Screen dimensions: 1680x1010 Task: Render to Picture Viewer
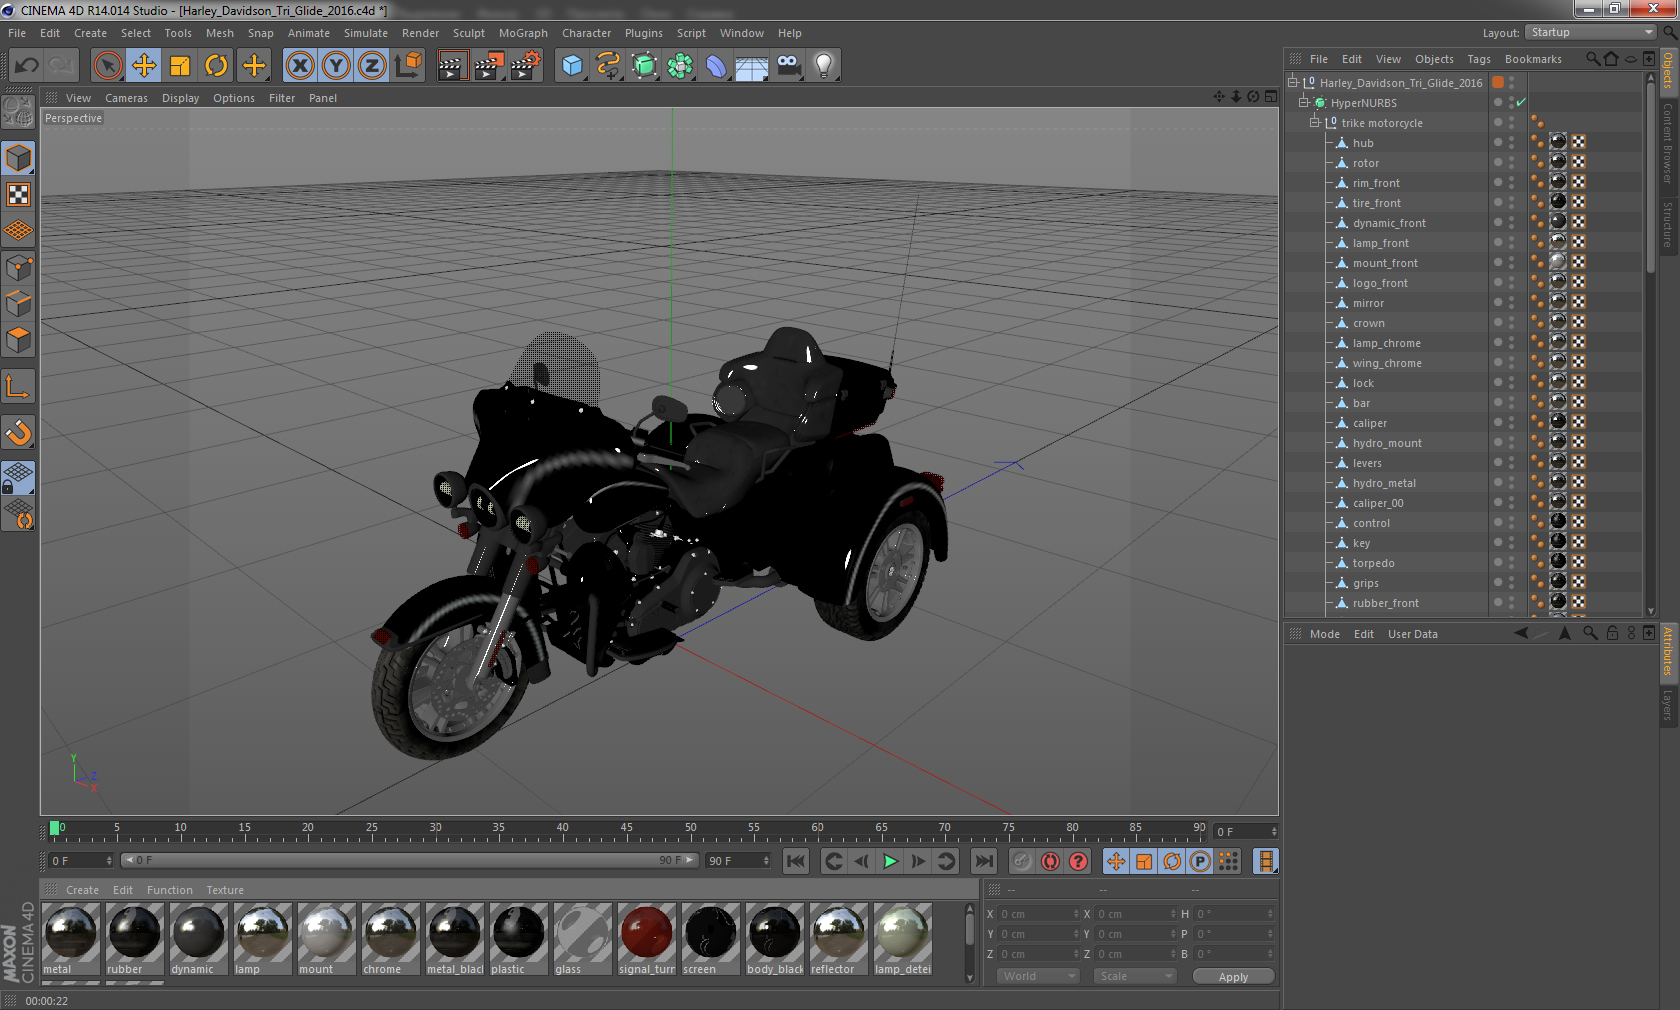tap(489, 66)
